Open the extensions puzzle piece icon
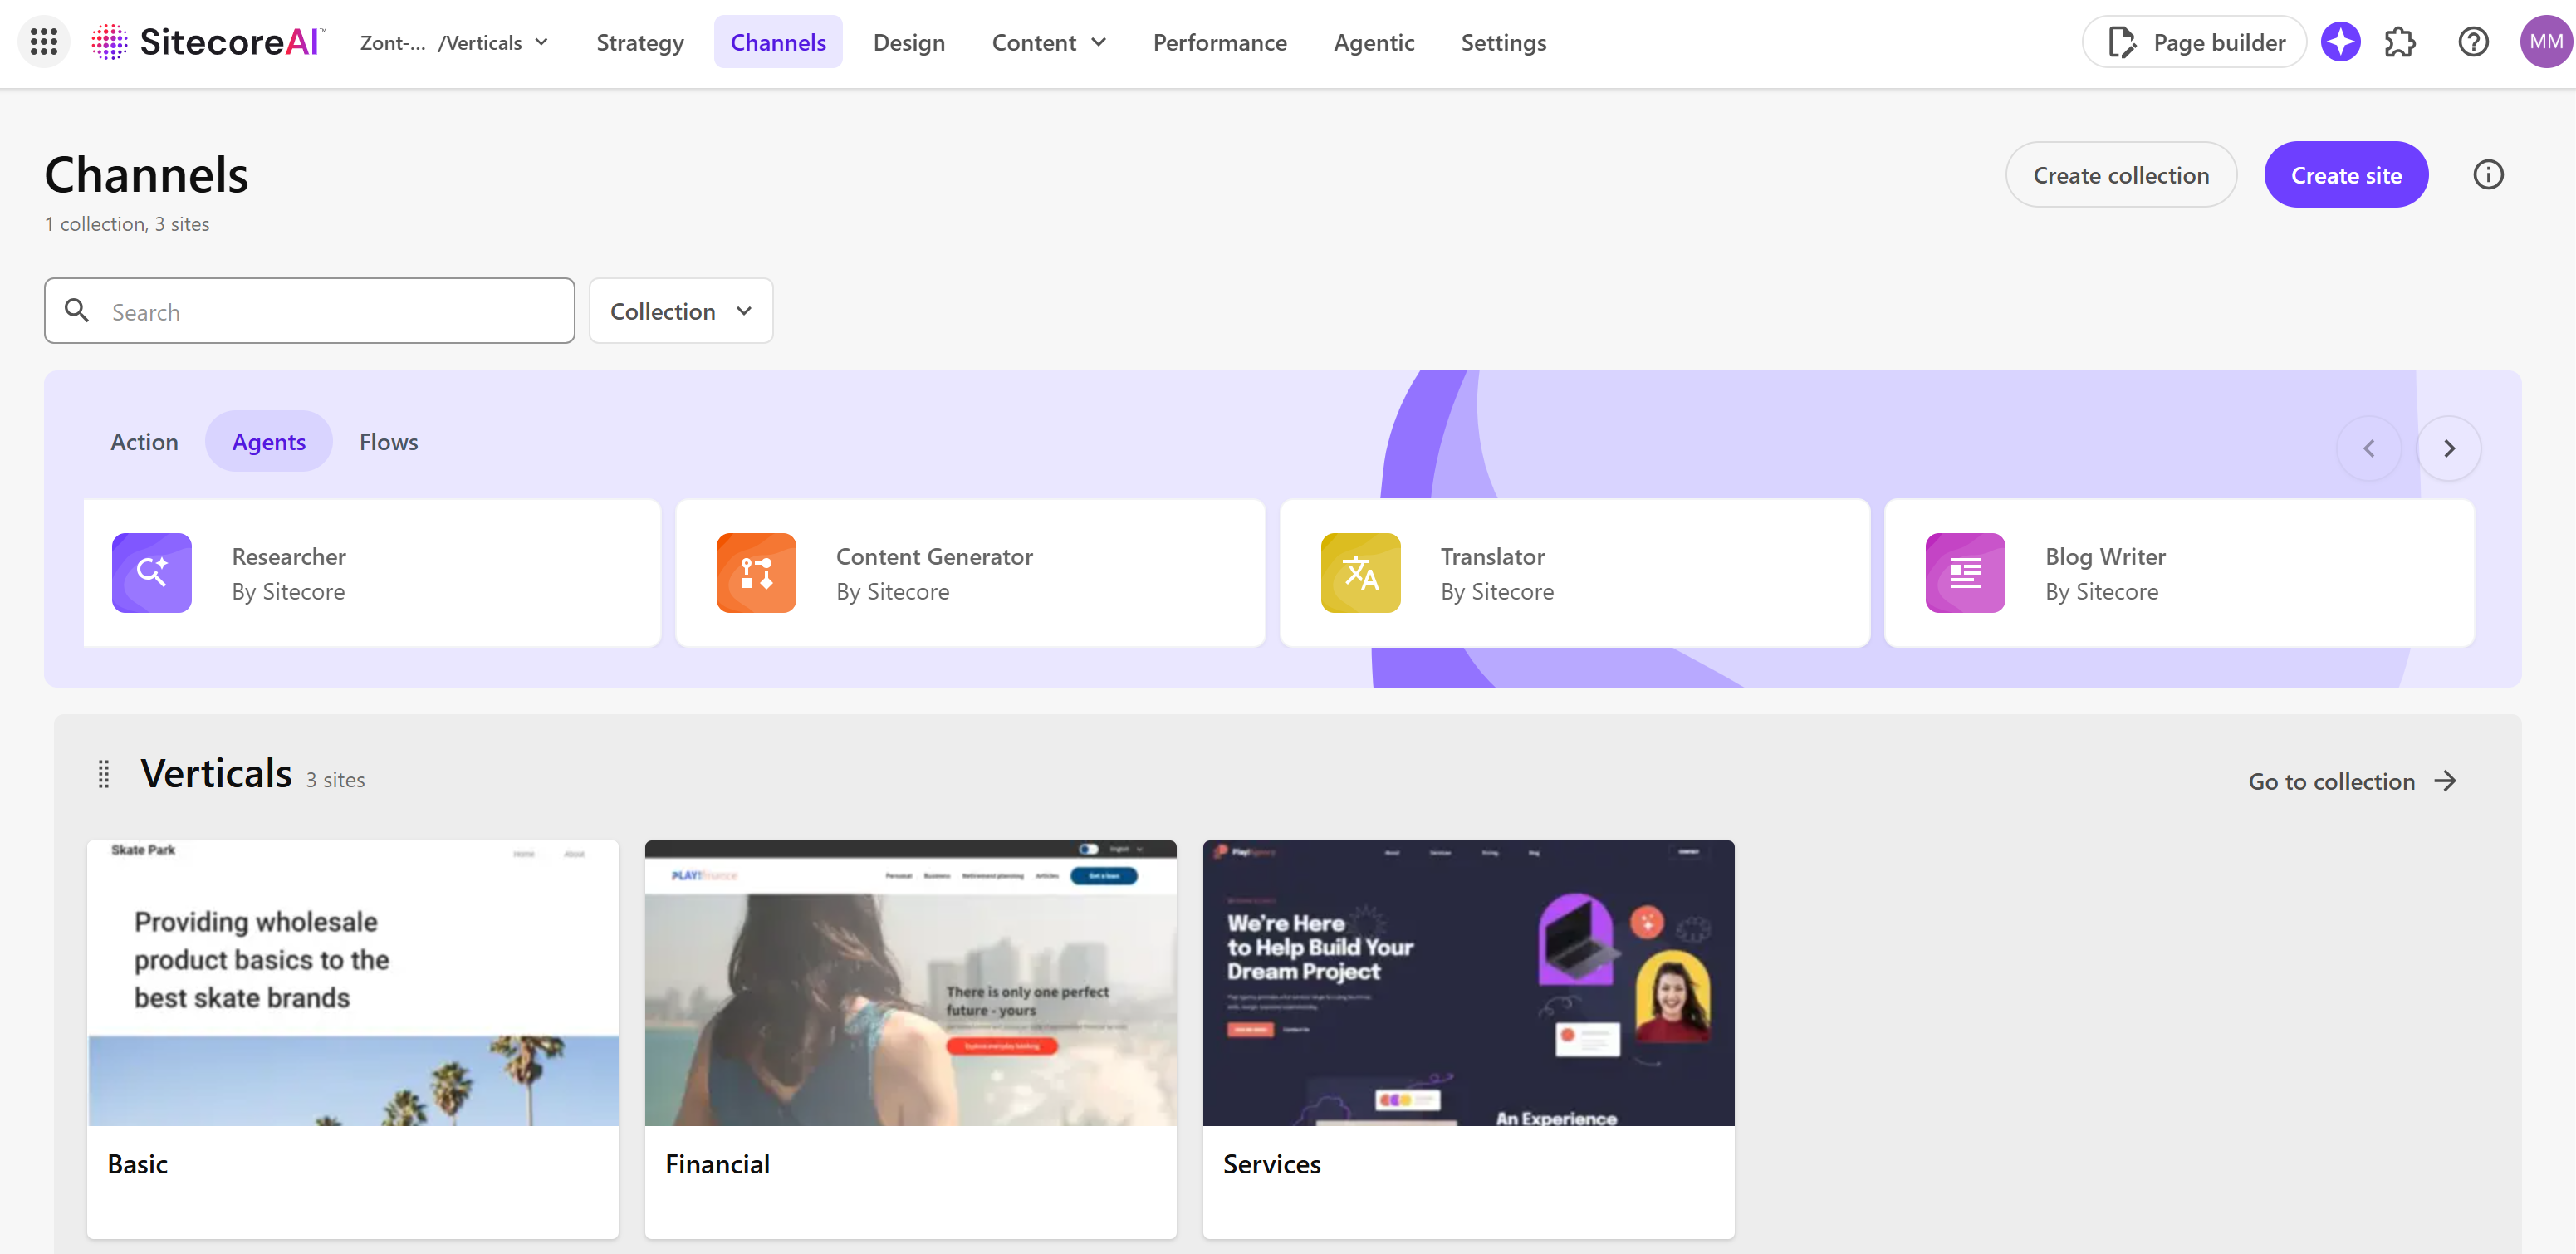The height and width of the screenshot is (1254, 2576). 2400,42
